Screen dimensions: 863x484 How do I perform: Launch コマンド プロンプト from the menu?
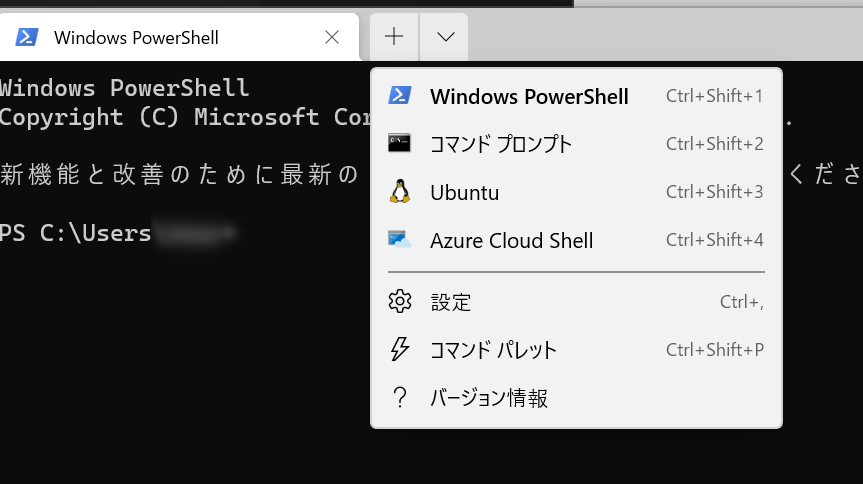[576, 144]
